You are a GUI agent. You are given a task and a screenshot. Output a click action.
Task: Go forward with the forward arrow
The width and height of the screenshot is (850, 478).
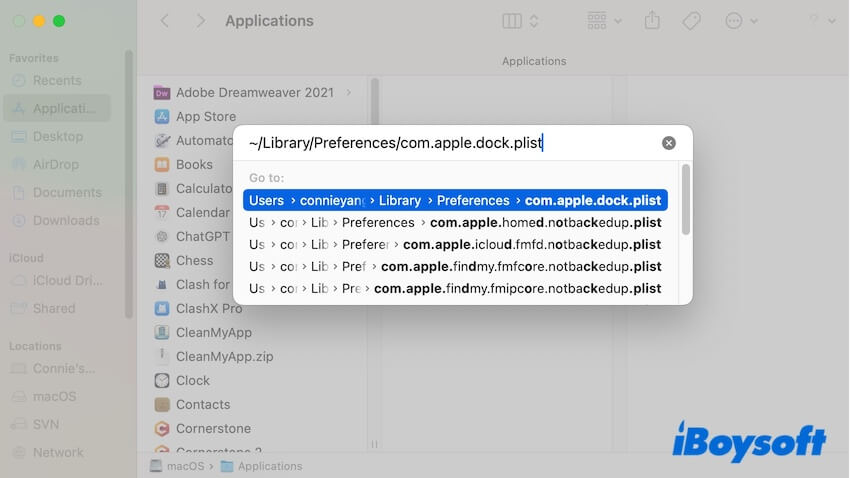pyautogui.click(x=201, y=21)
